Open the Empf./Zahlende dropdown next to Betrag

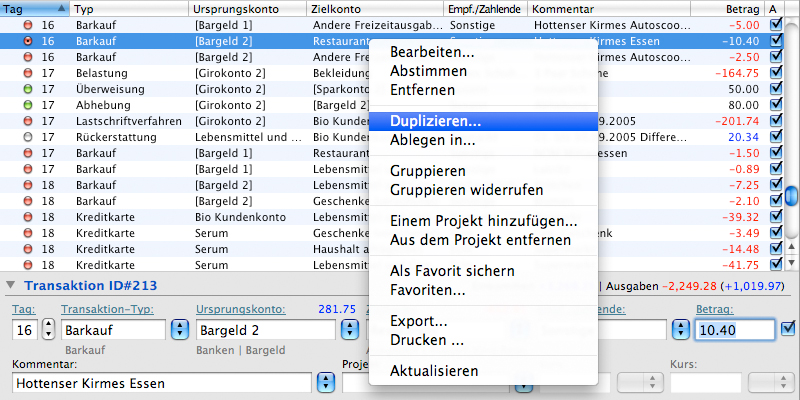(x=681, y=330)
